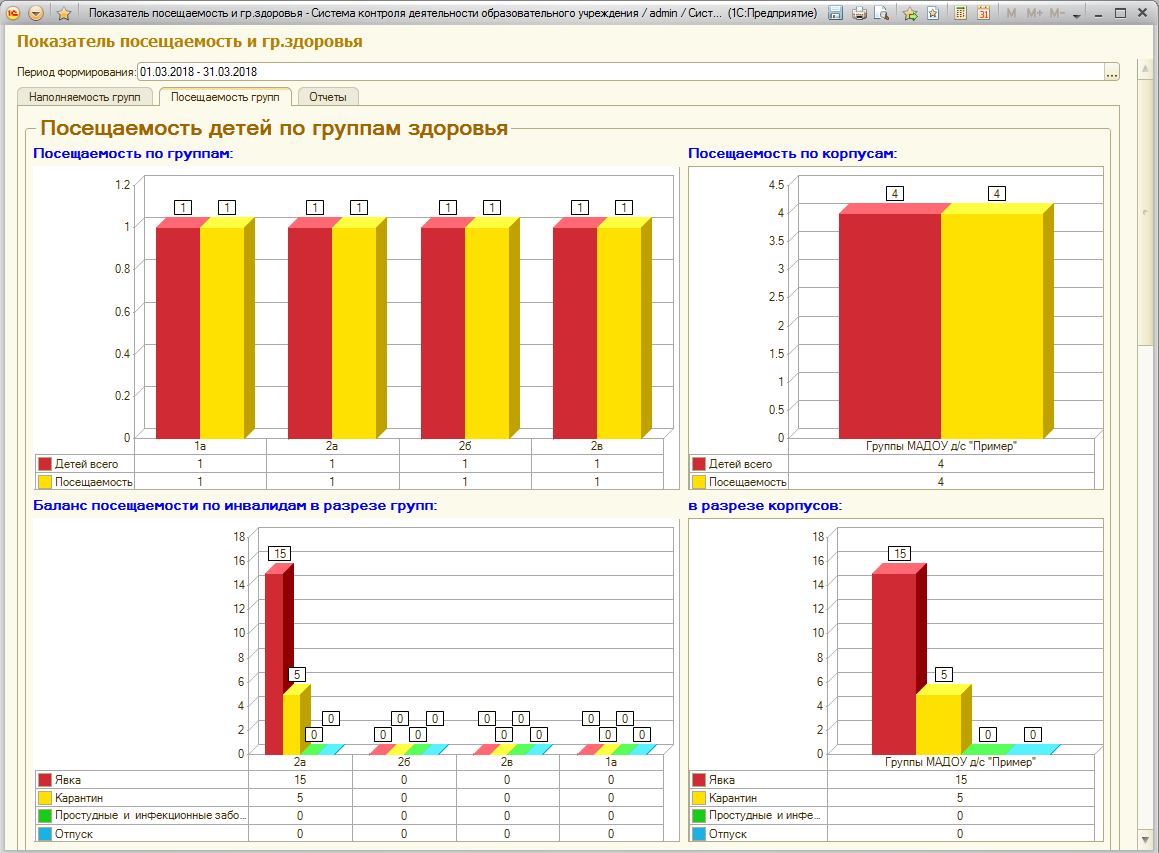1159x853 pixels.
Task: Select the Посещаемость групп tab
Action: coord(225,97)
